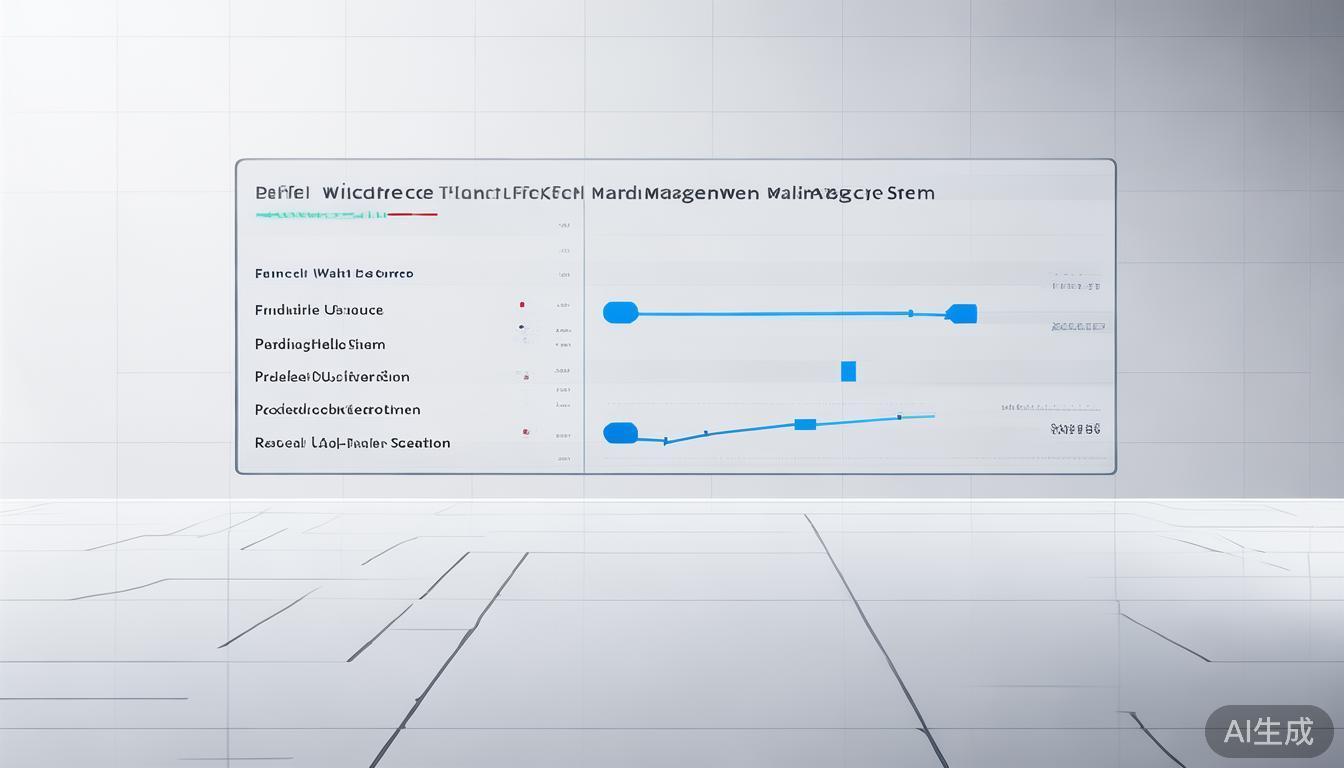Select the Fancelı Walıt row
1344x768 pixels.
(x=334, y=273)
